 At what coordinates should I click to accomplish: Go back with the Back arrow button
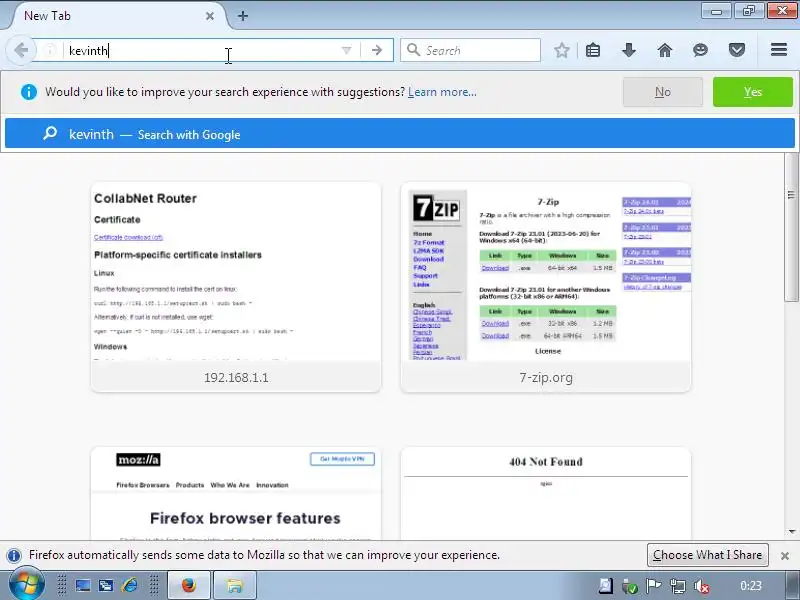tap(21, 50)
